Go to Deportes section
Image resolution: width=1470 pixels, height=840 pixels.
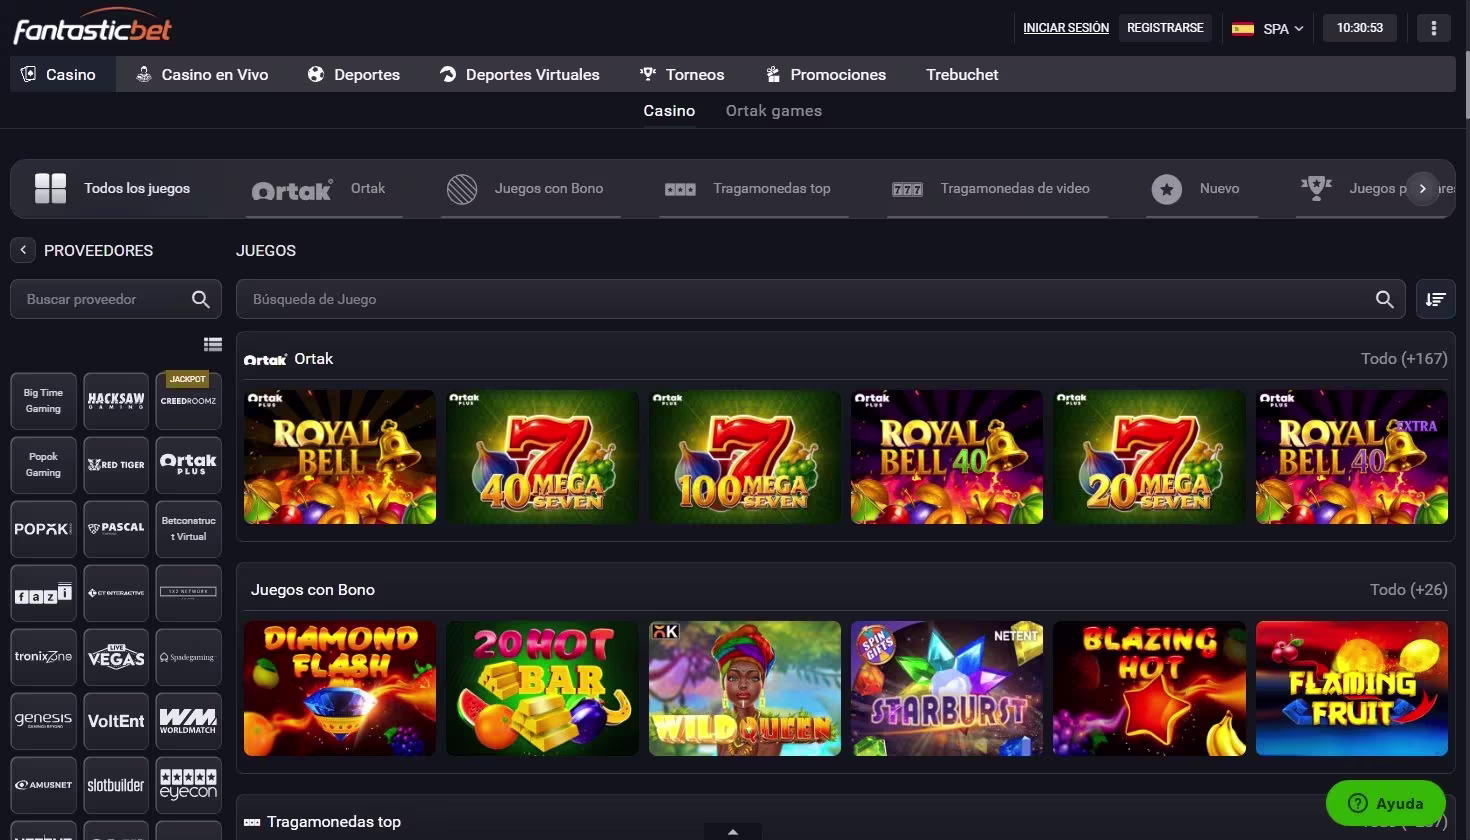(x=354, y=74)
